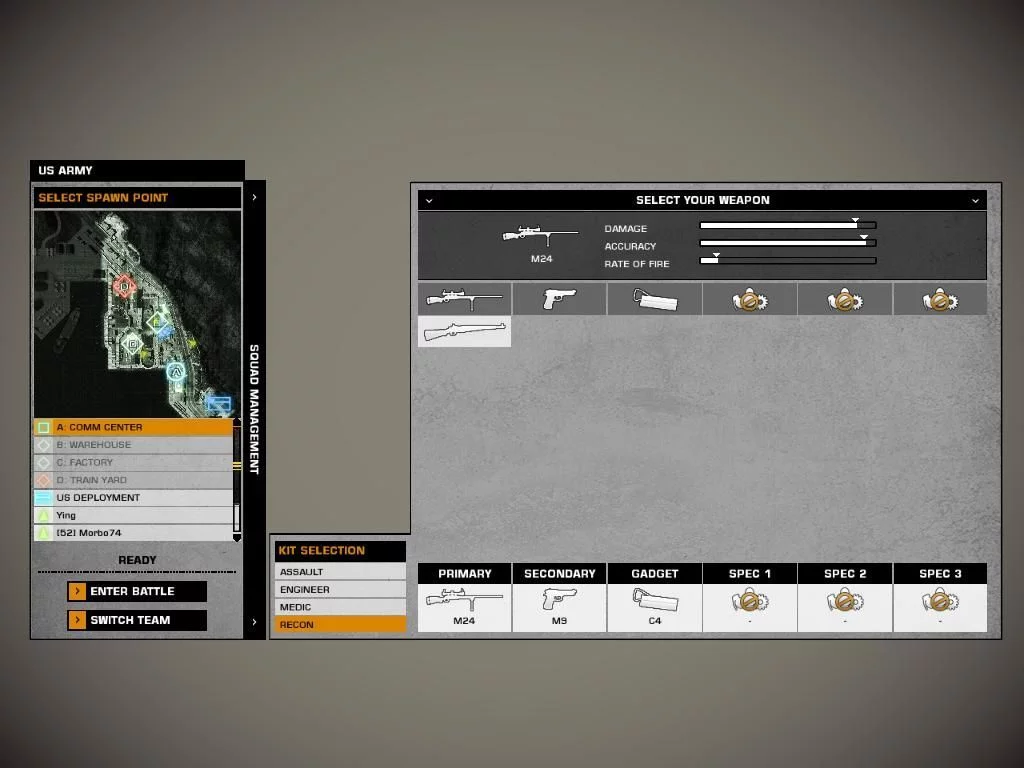Choose the Medic kit
The width and height of the screenshot is (1024, 768).
click(x=340, y=607)
